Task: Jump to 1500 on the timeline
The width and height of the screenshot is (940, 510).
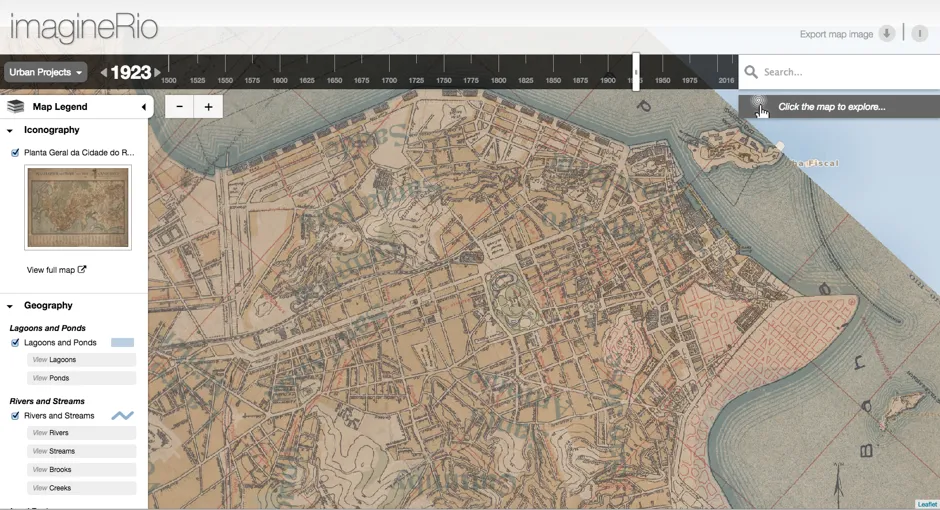Action: (169, 80)
